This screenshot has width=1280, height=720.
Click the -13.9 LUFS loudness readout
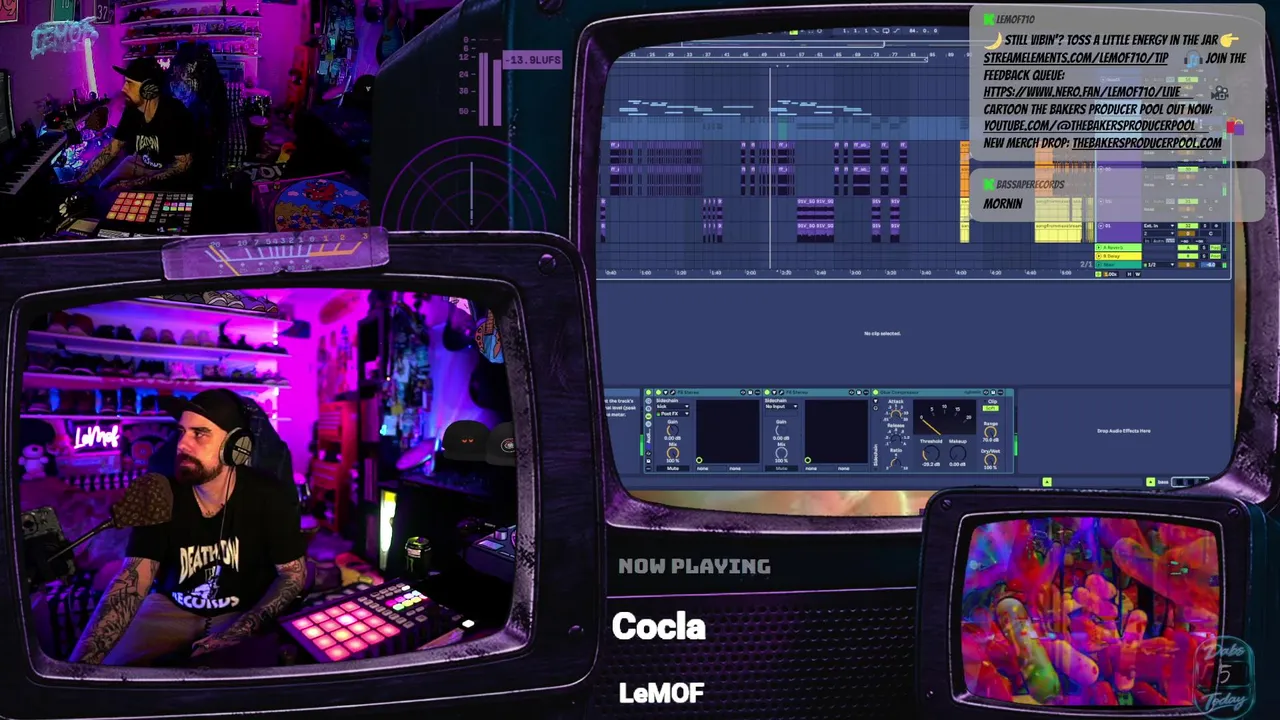tap(533, 60)
